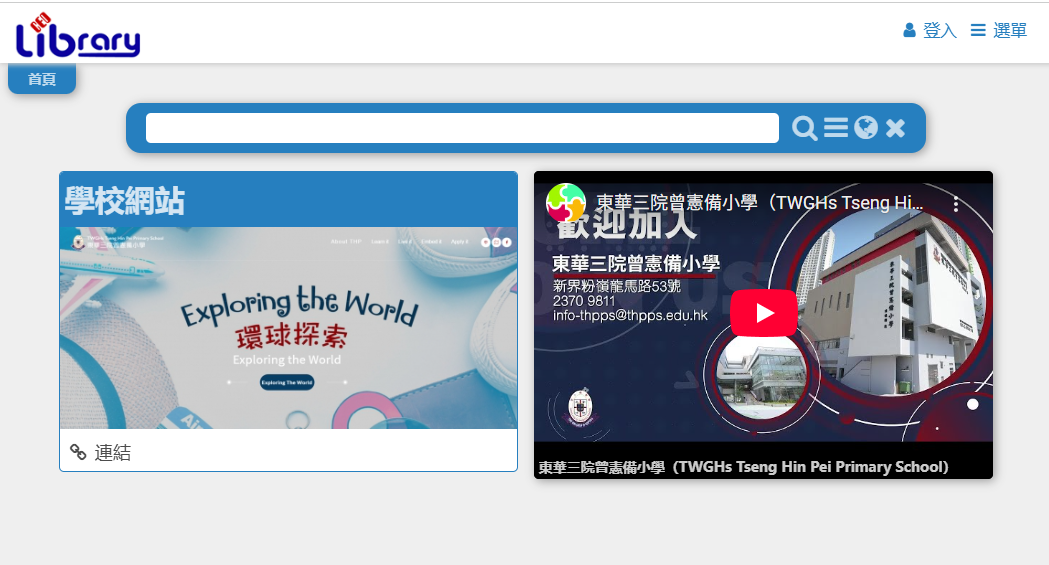Click the user icon beside 登入
The height and width of the screenshot is (565, 1049).
(909, 30)
